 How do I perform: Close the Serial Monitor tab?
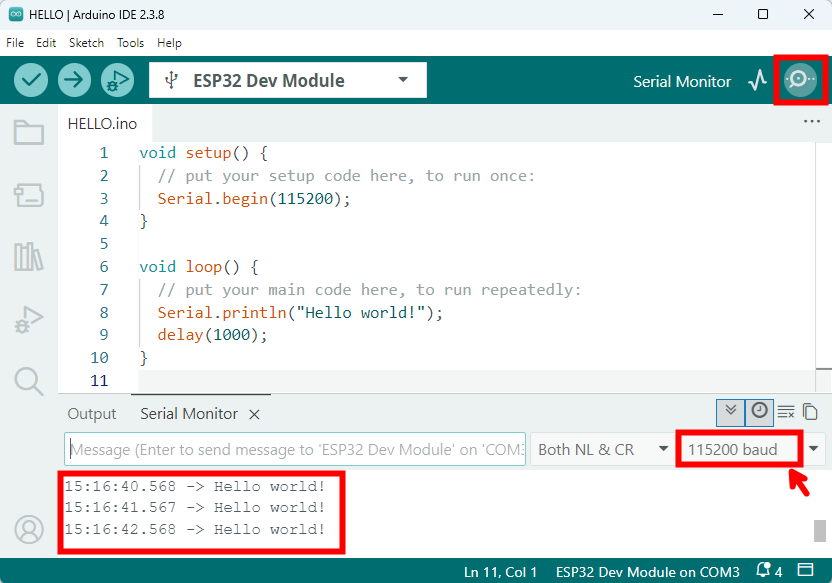[254, 414]
